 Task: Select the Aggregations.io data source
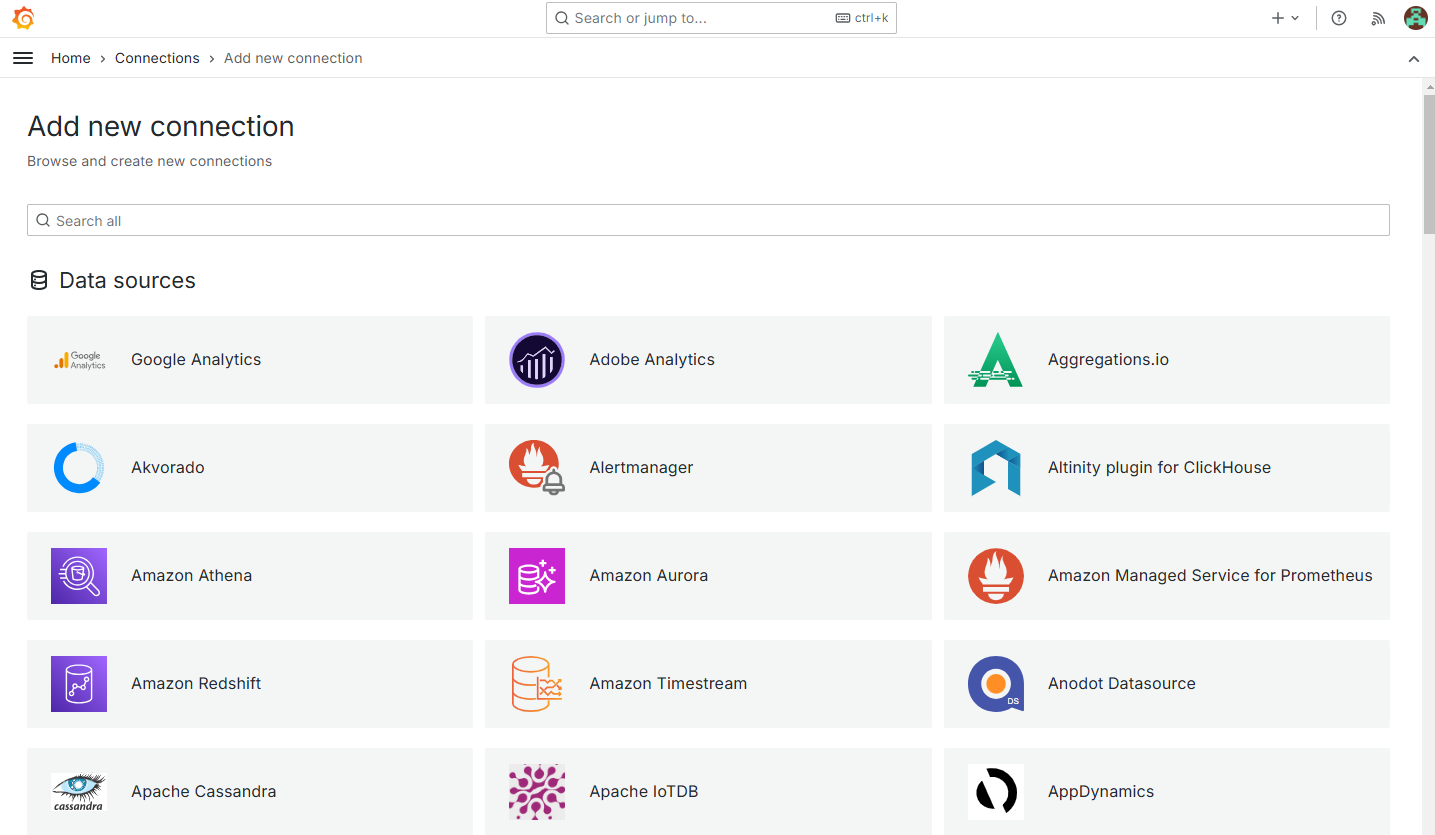click(x=1167, y=360)
